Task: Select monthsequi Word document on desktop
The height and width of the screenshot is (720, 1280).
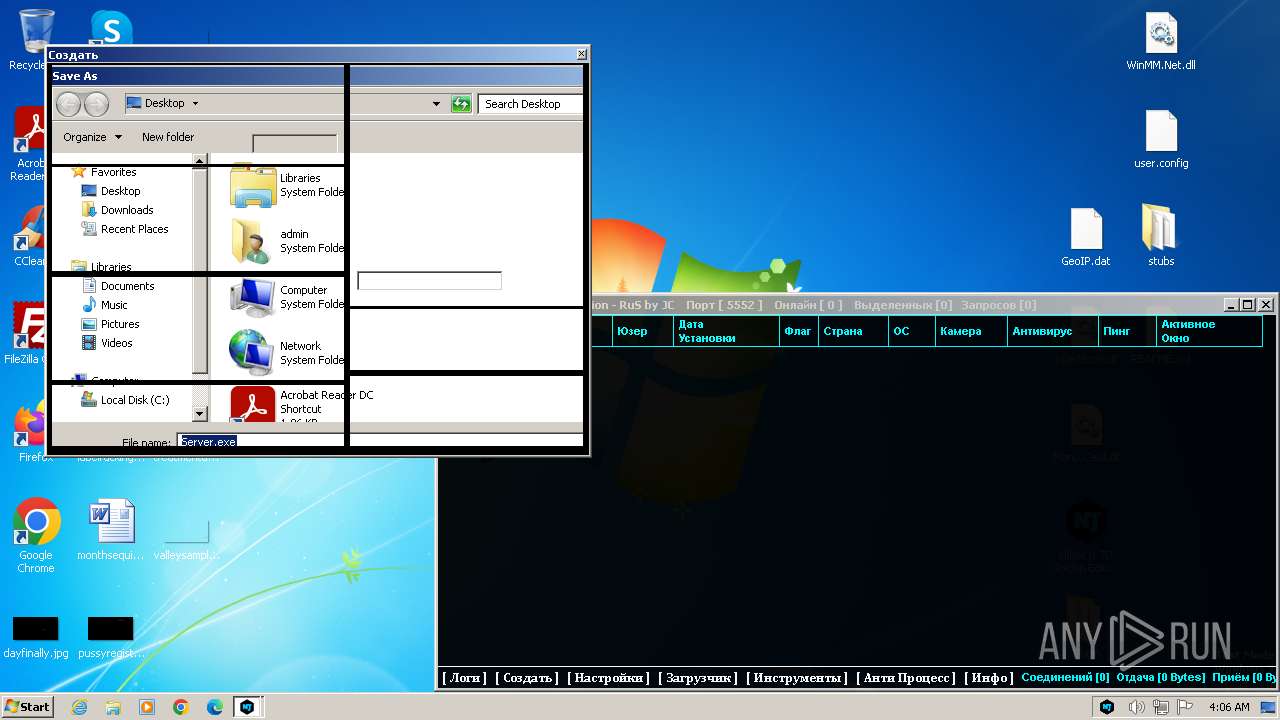Action: click(111, 531)
